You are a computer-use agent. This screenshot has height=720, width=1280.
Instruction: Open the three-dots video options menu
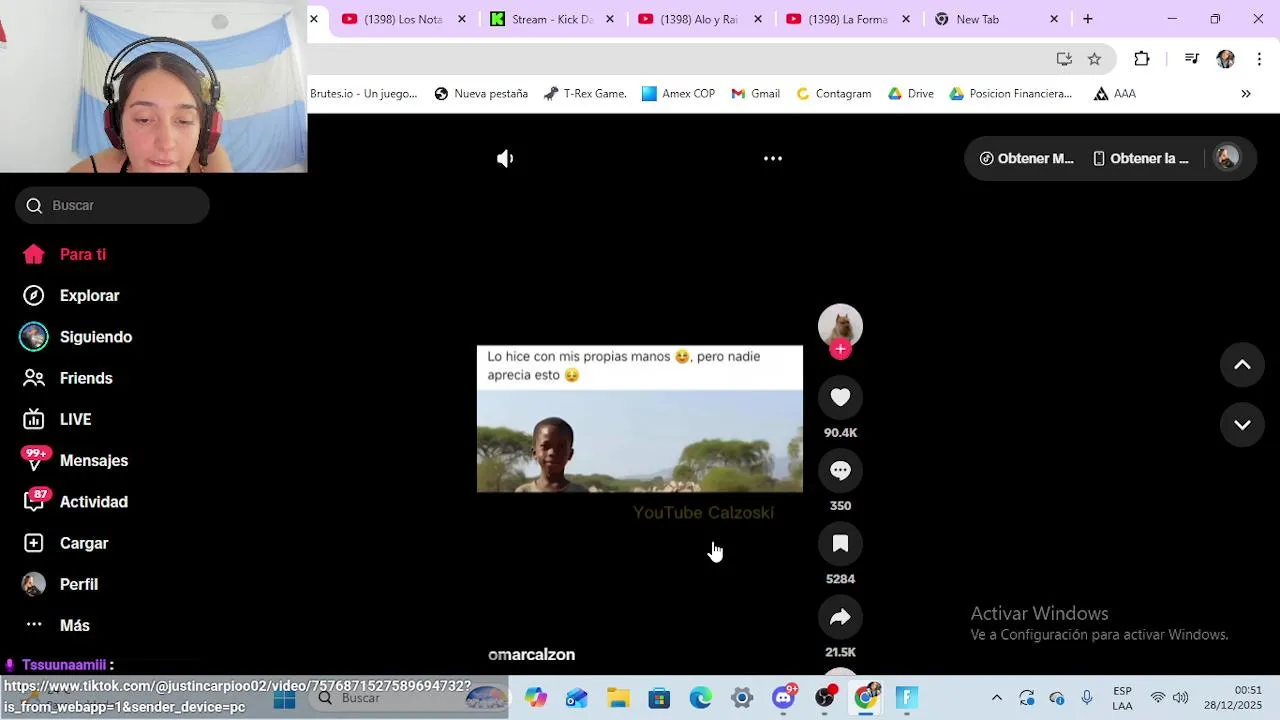point(773,158)
